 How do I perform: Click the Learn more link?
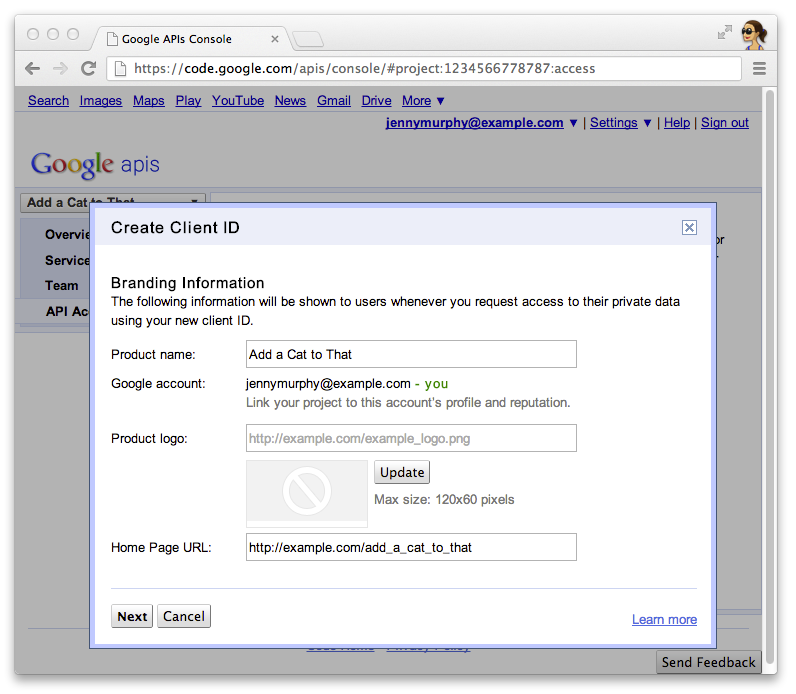[664, 620]
